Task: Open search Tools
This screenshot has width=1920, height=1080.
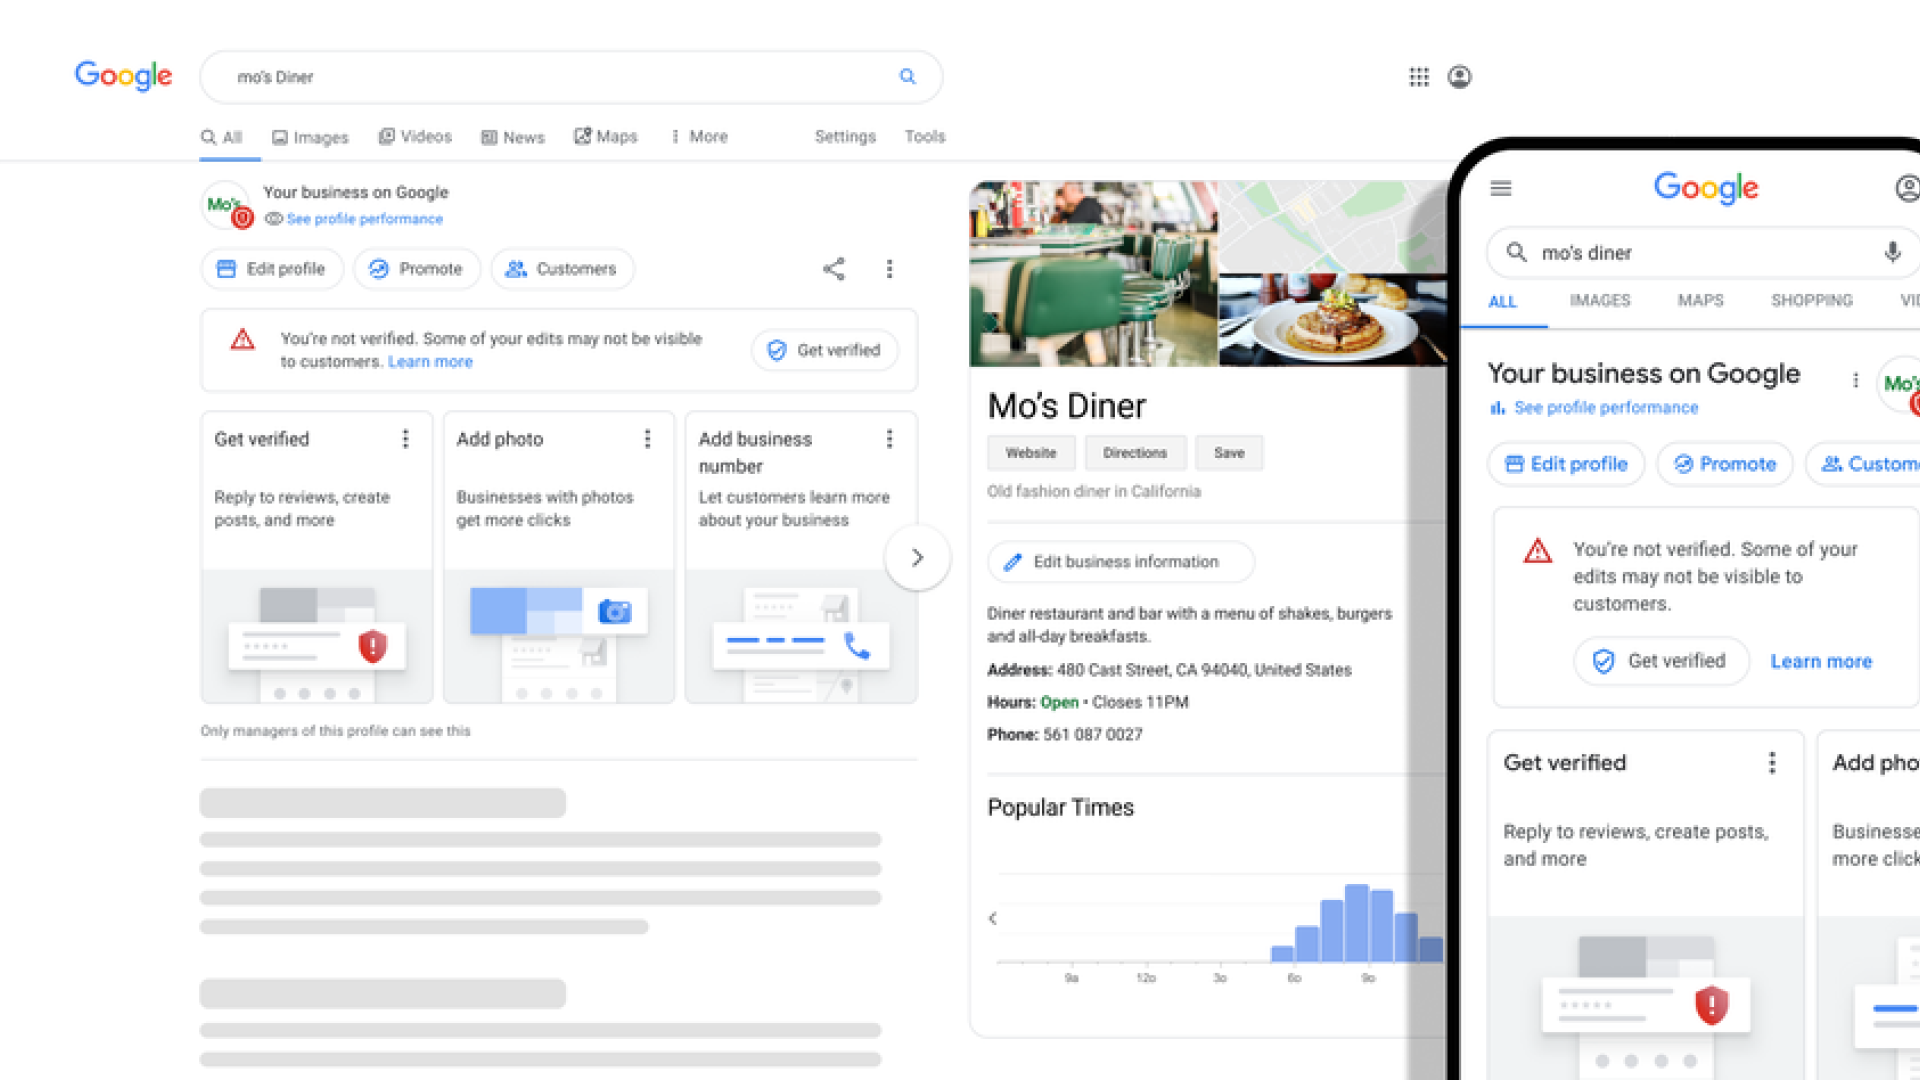Action: 925,136
